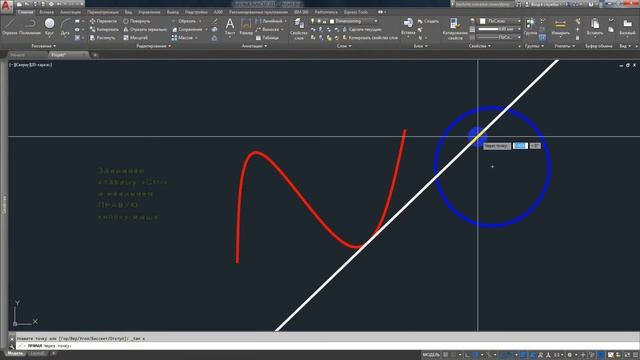Expand the Рисование panel dropdown
The image size is (640, 360).
pos(44,46)
